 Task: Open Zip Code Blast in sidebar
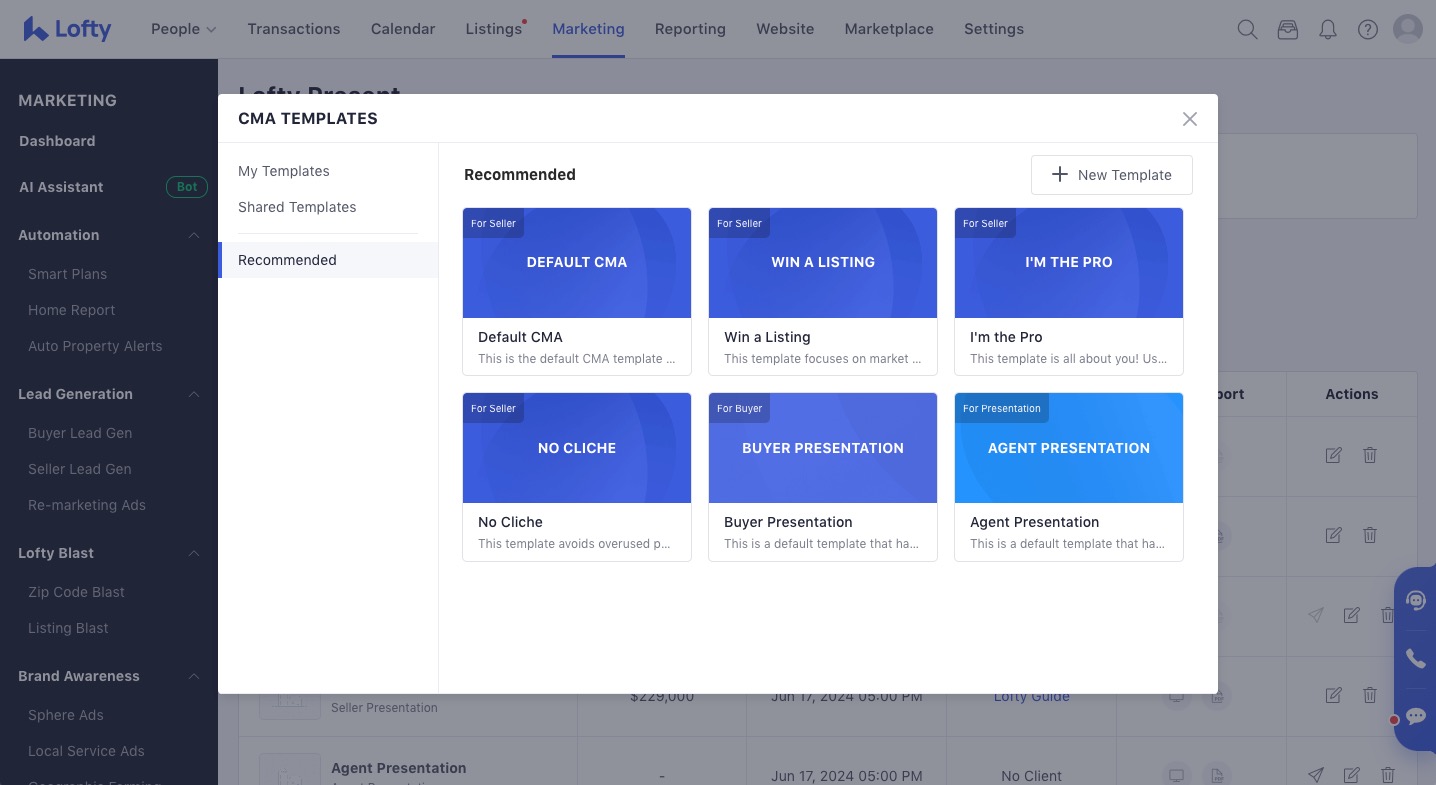pyautogui.click(x=76, y=592)
